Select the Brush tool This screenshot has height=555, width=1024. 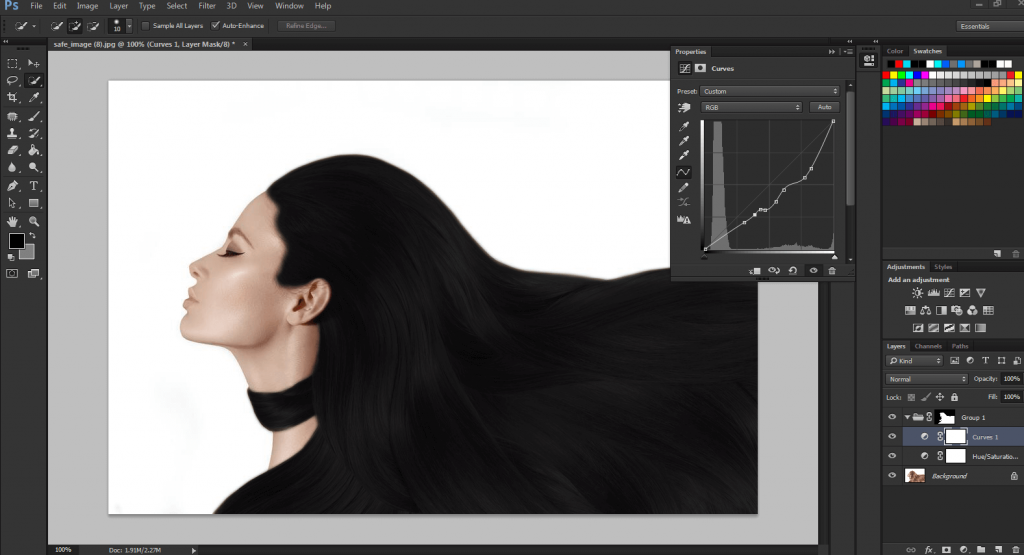tap(34, 116)
